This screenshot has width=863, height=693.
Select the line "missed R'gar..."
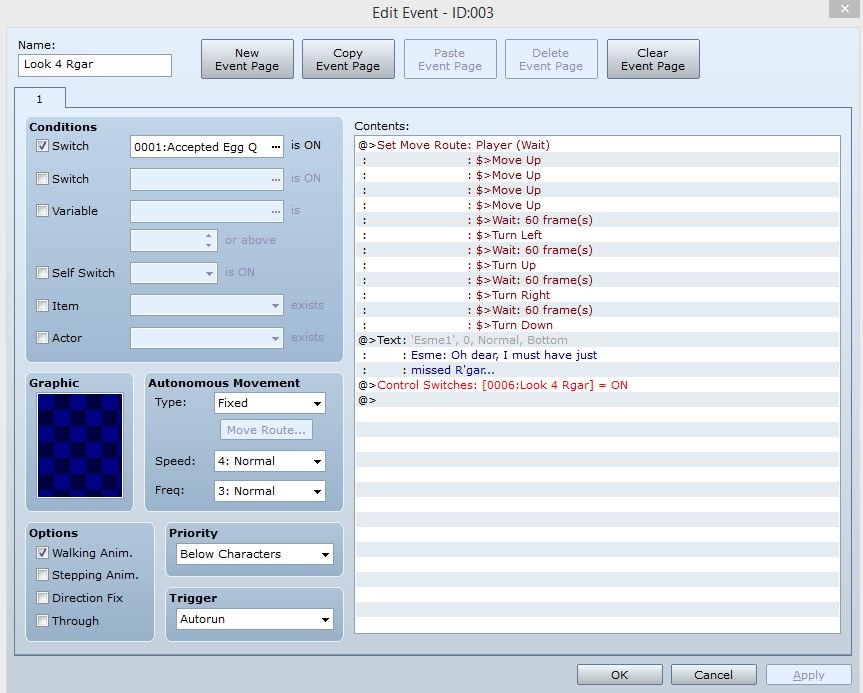[598, 370]
